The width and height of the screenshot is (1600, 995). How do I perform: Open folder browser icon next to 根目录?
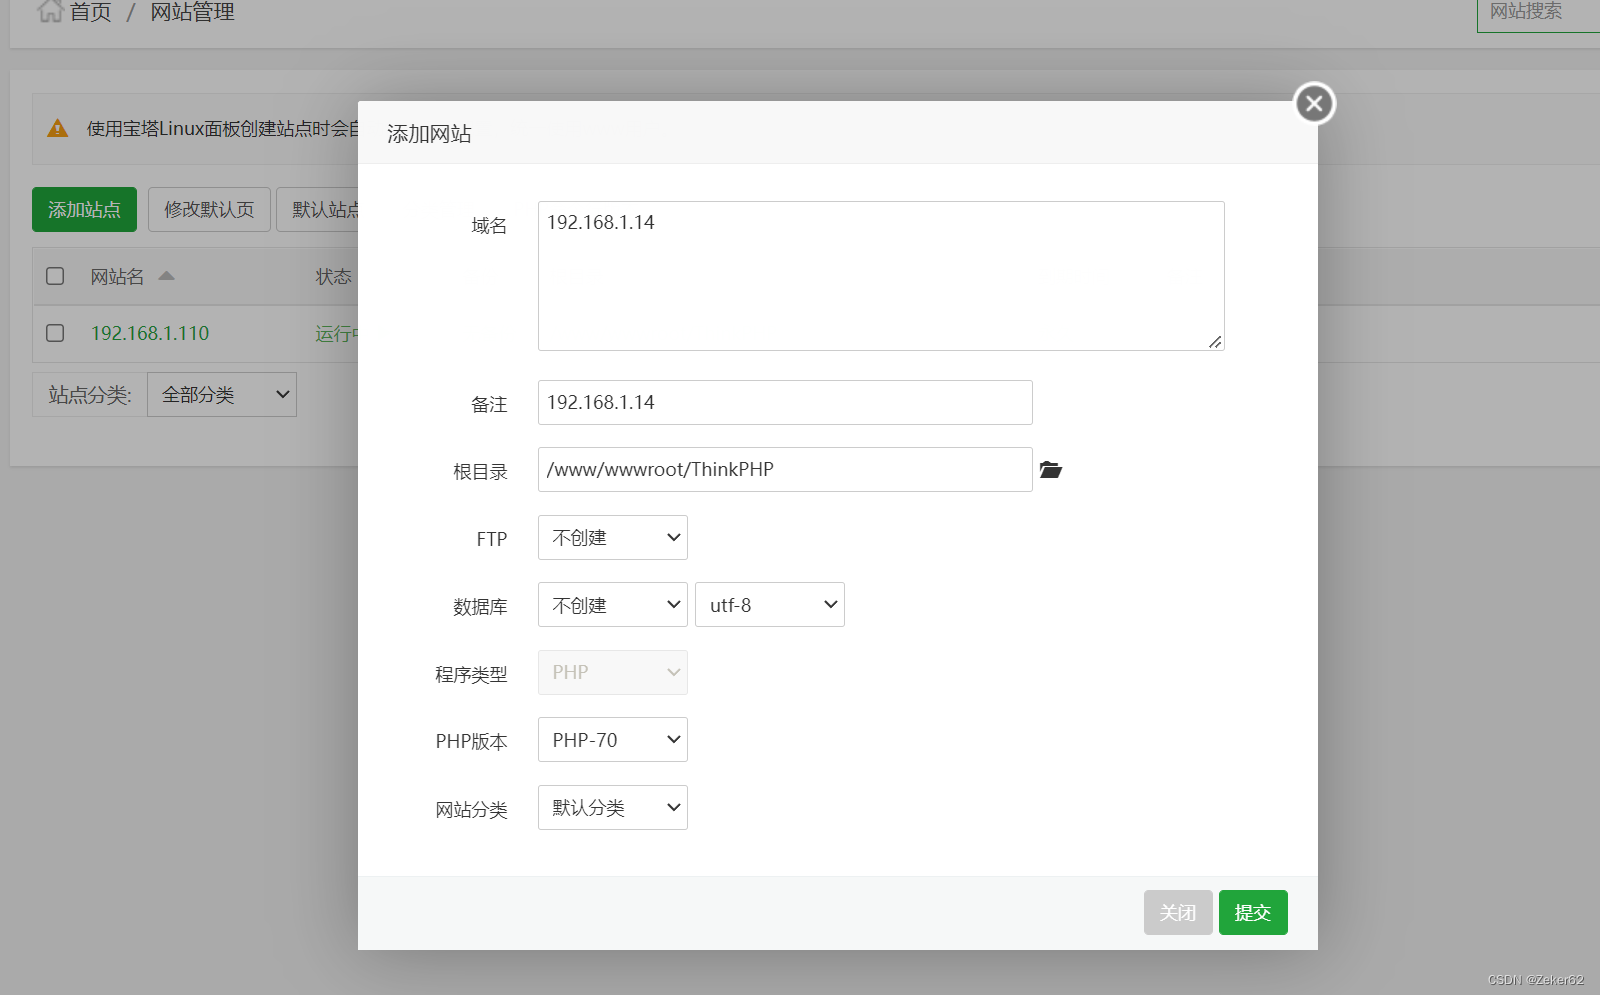coord(1050,470)
